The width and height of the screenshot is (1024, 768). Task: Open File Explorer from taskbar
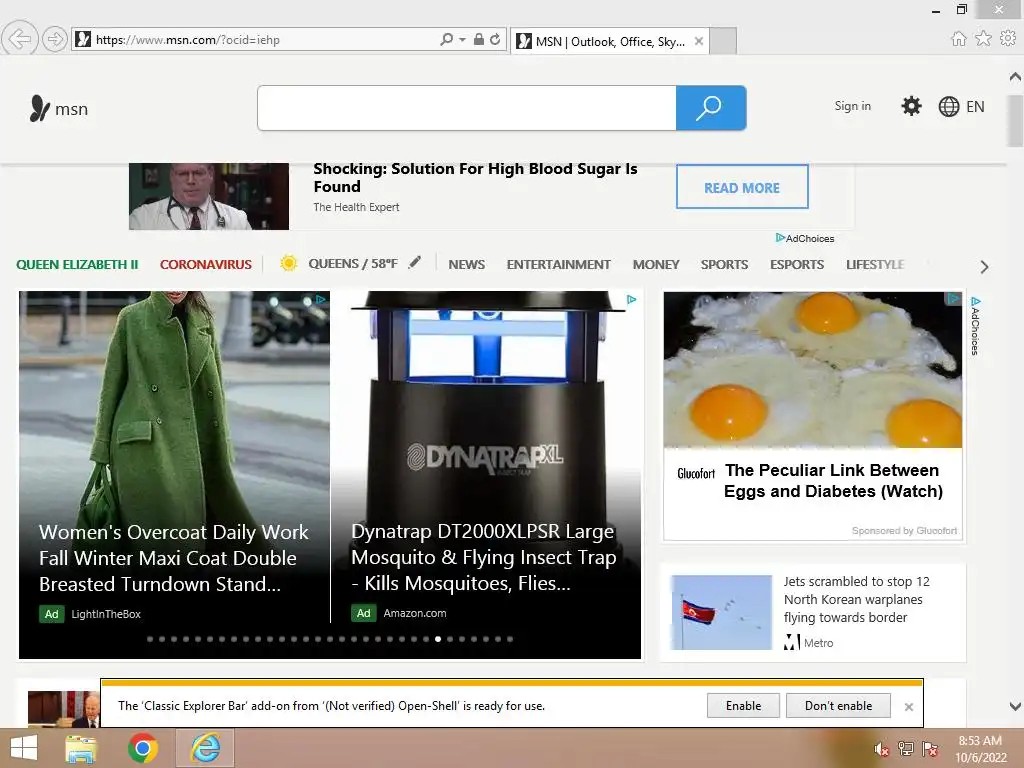(81, 748)
